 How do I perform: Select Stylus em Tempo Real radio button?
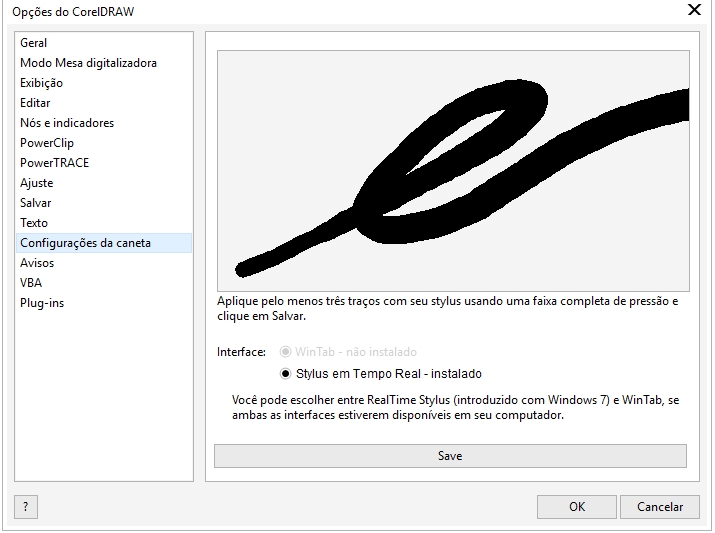click(x=286, y=374)
